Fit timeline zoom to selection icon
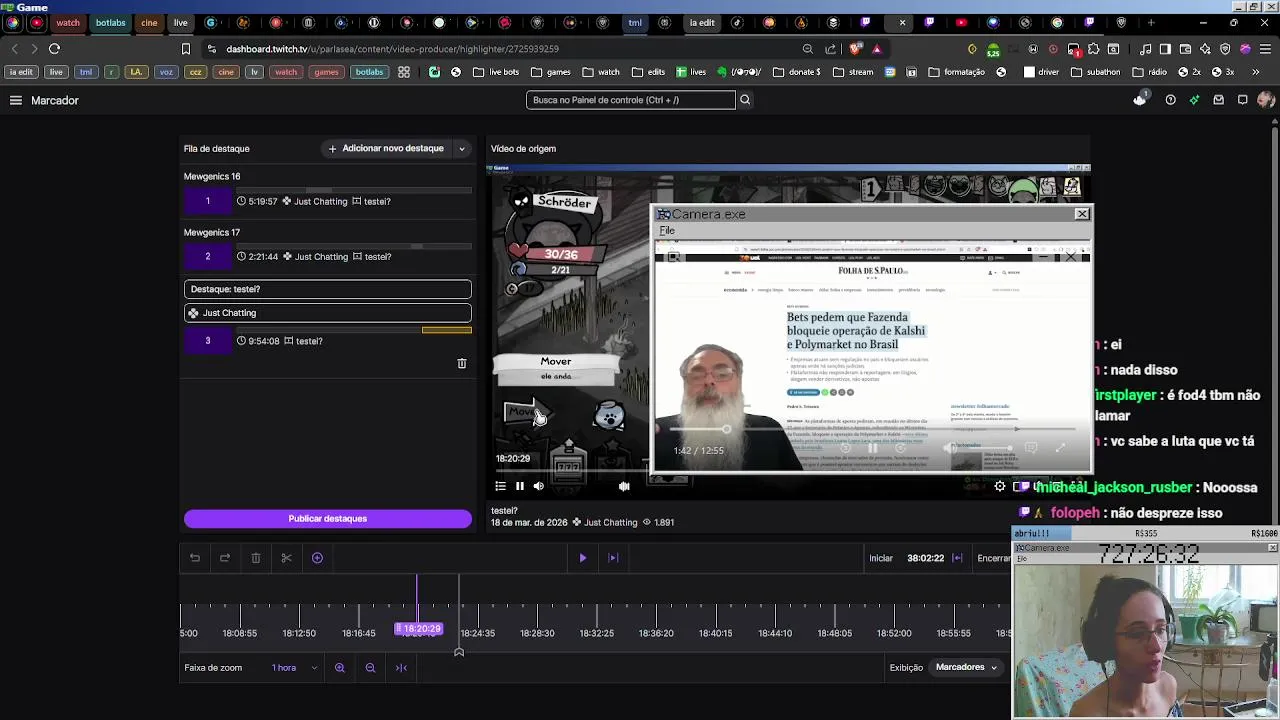The image size is (1280, 720). (401, 668)
